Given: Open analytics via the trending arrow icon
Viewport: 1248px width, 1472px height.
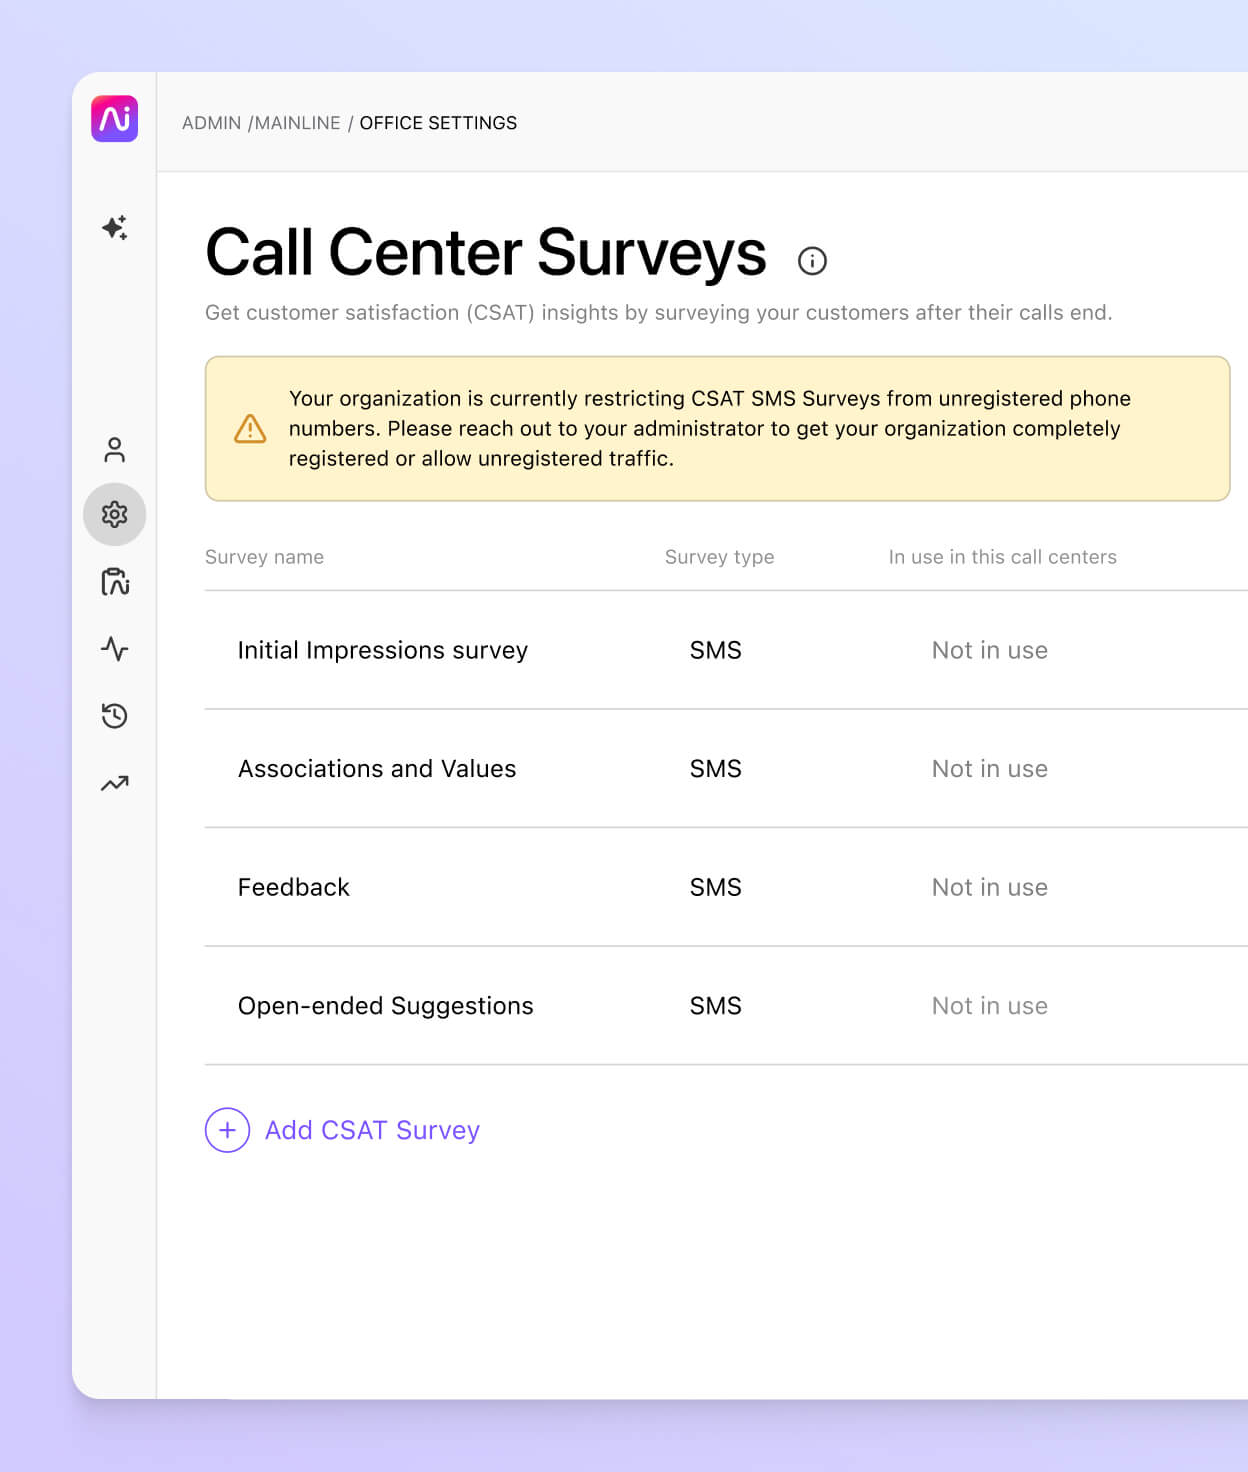Looking at the screenshot, I should click(x=115, y=783).
